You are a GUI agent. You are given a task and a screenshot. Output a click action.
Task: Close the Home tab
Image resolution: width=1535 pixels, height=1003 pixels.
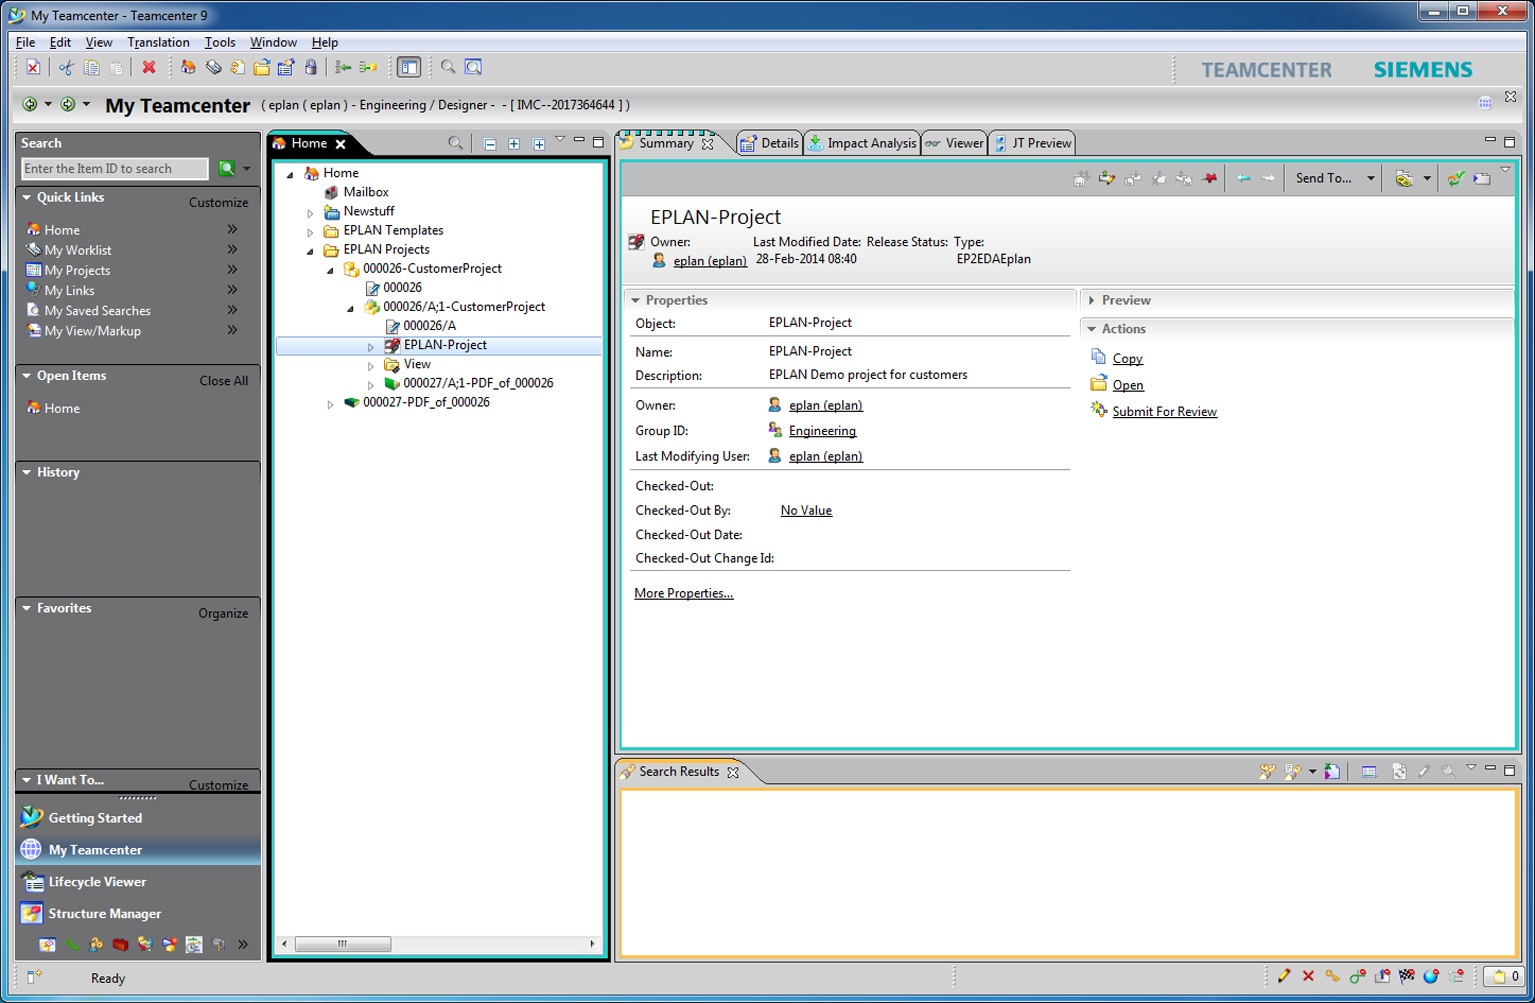[341, 144]
